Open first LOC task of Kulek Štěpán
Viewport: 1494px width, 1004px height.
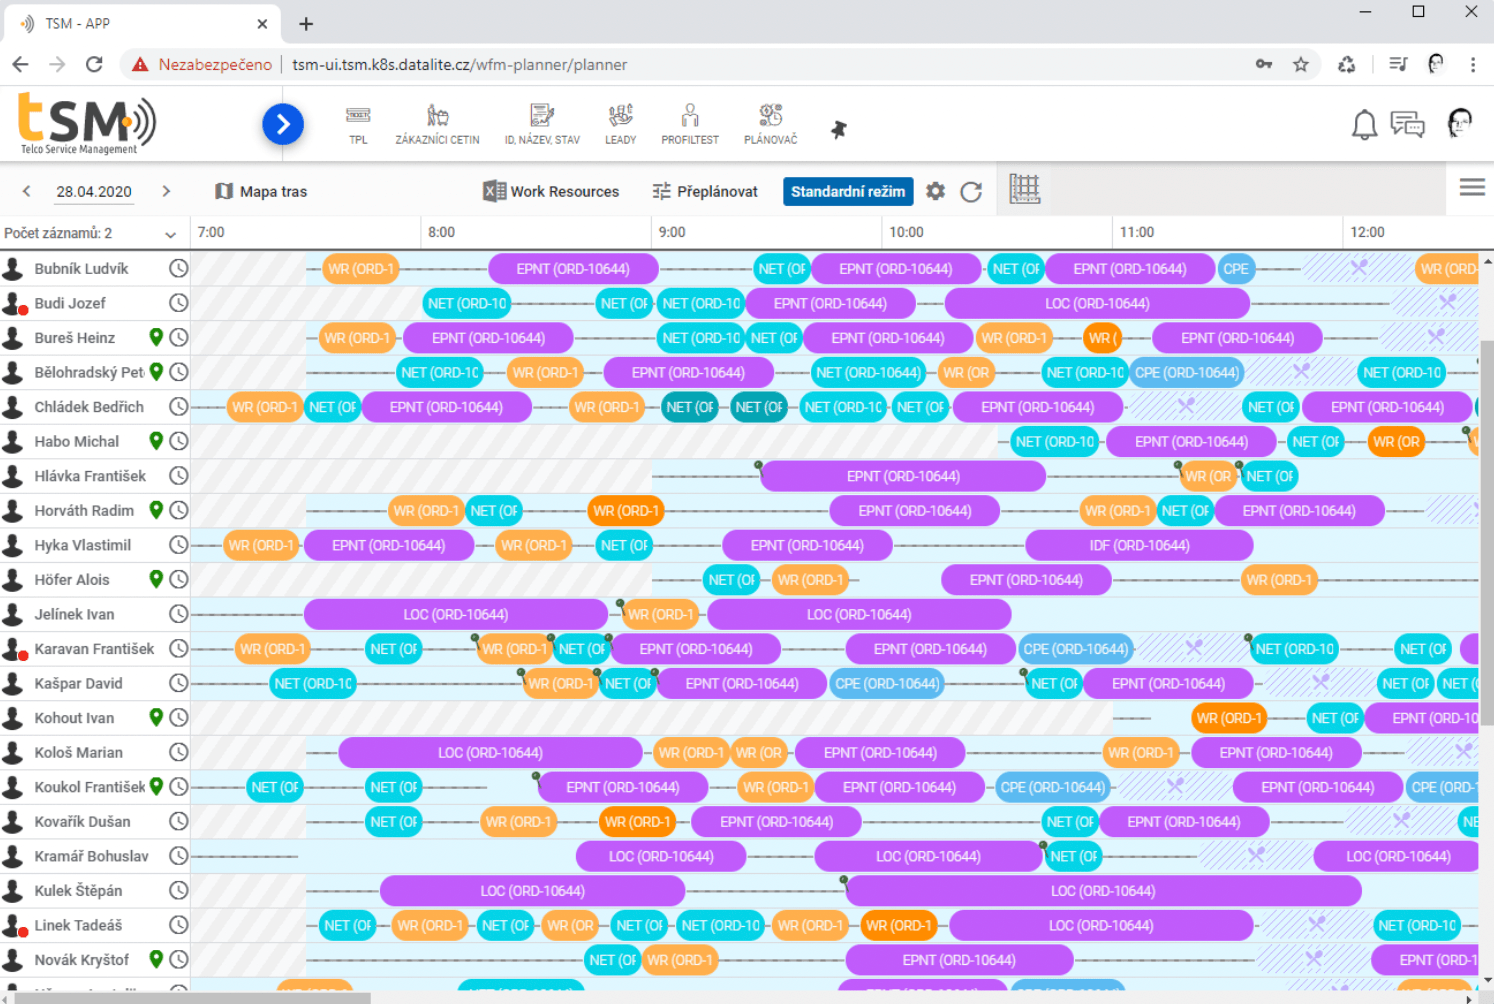pos(532,890)
